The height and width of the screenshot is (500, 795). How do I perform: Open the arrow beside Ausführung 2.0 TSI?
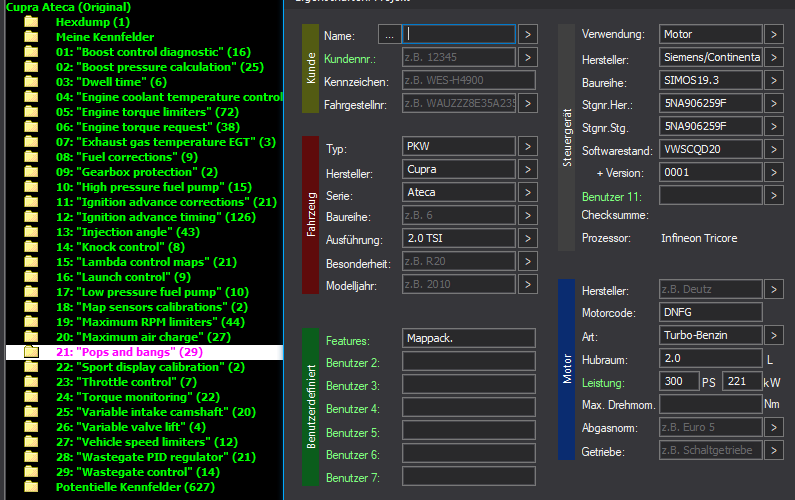pos(528,238)
